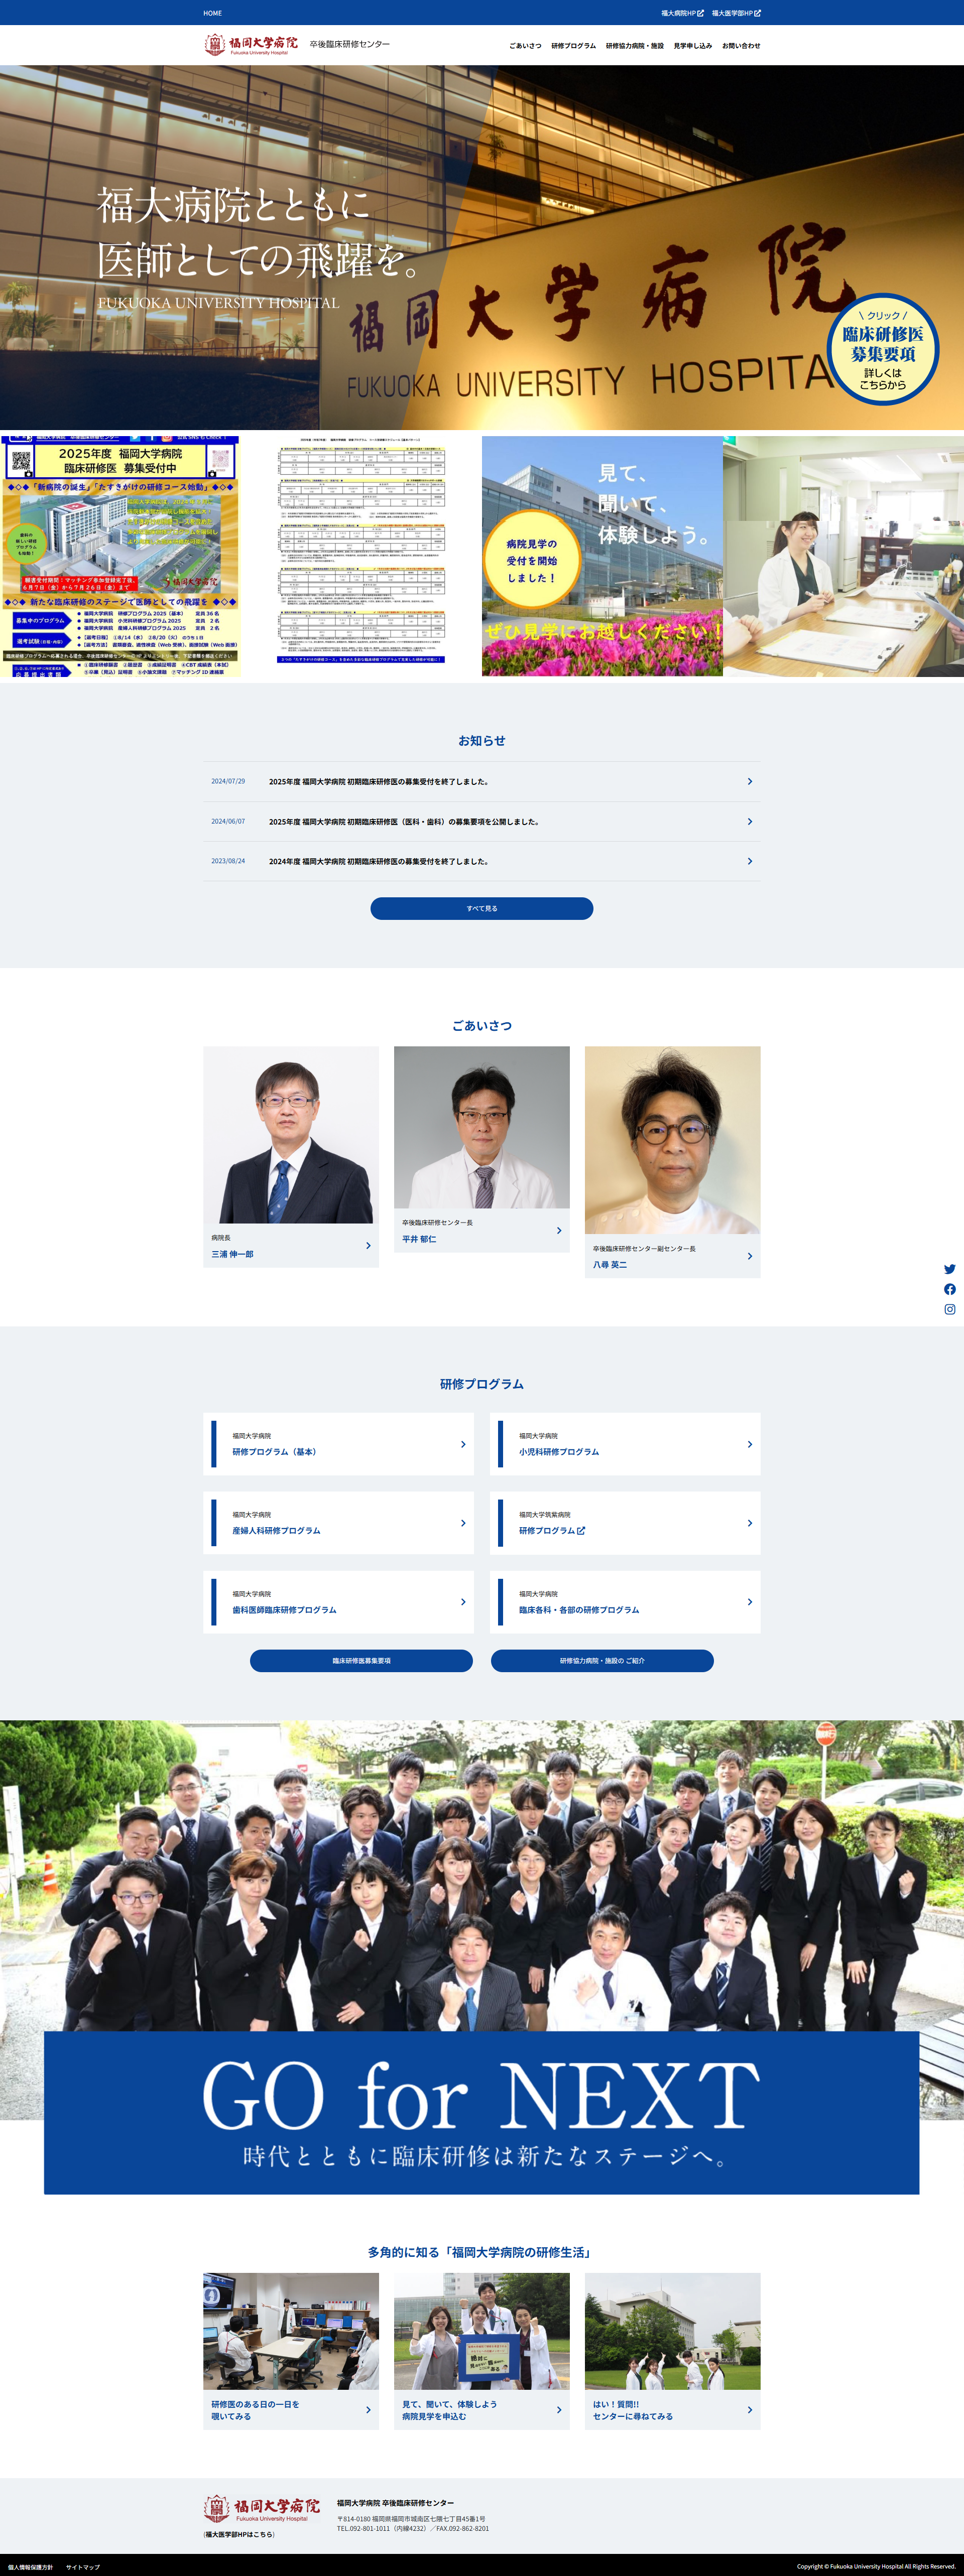Click the round 臨床研修医 募集要項 badge
Viewport: 964px width, 2576px height.
(883, 349)
